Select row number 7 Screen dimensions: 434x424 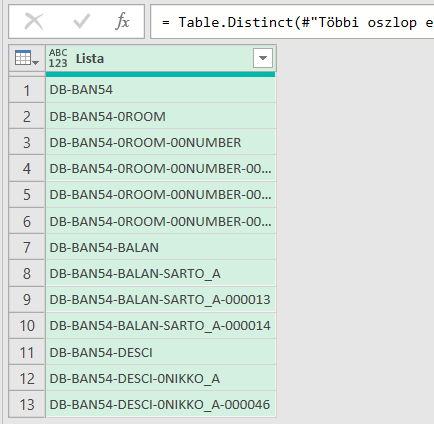[27, 247]
